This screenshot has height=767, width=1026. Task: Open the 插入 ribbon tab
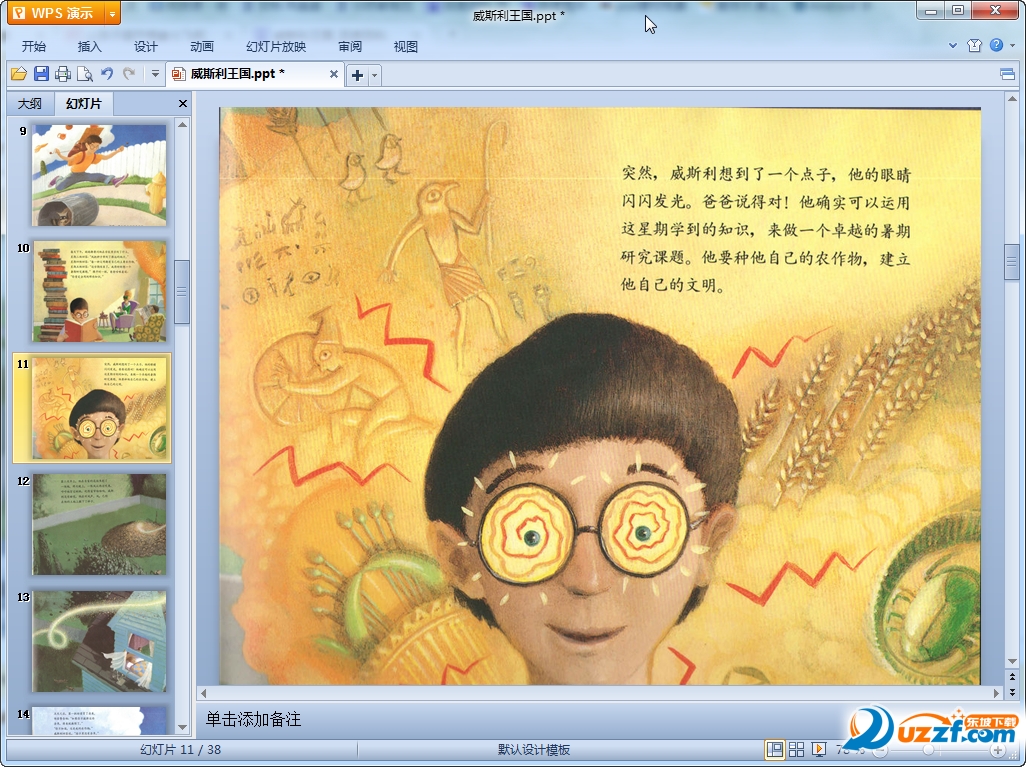90,46
